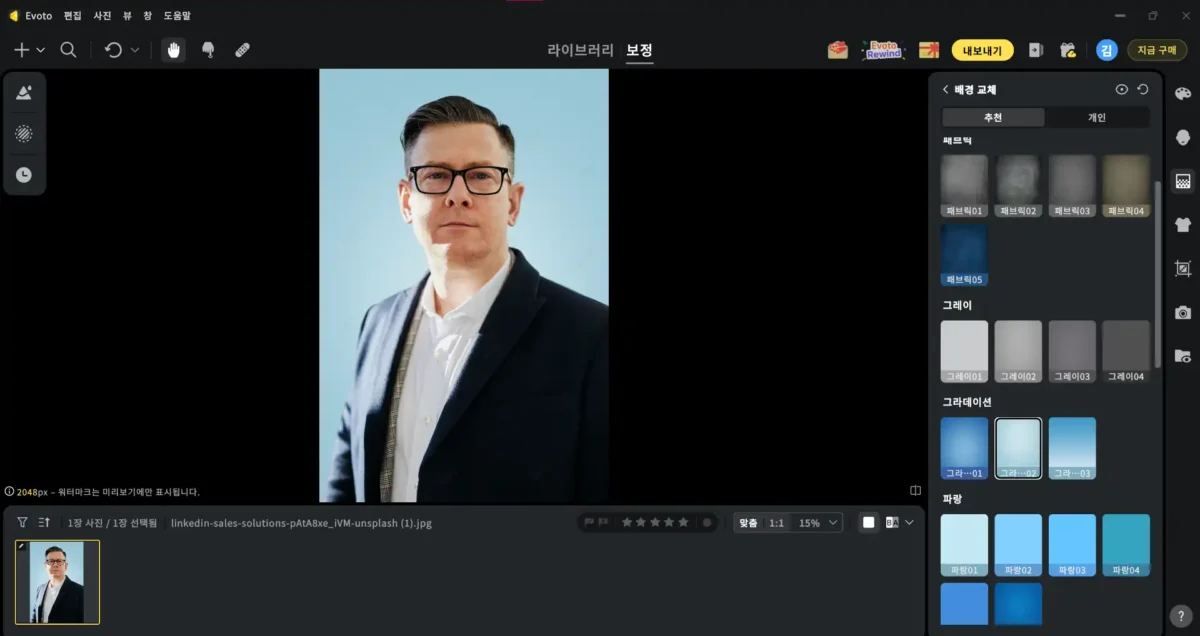Click the help question mark icon

(1180, 616)
